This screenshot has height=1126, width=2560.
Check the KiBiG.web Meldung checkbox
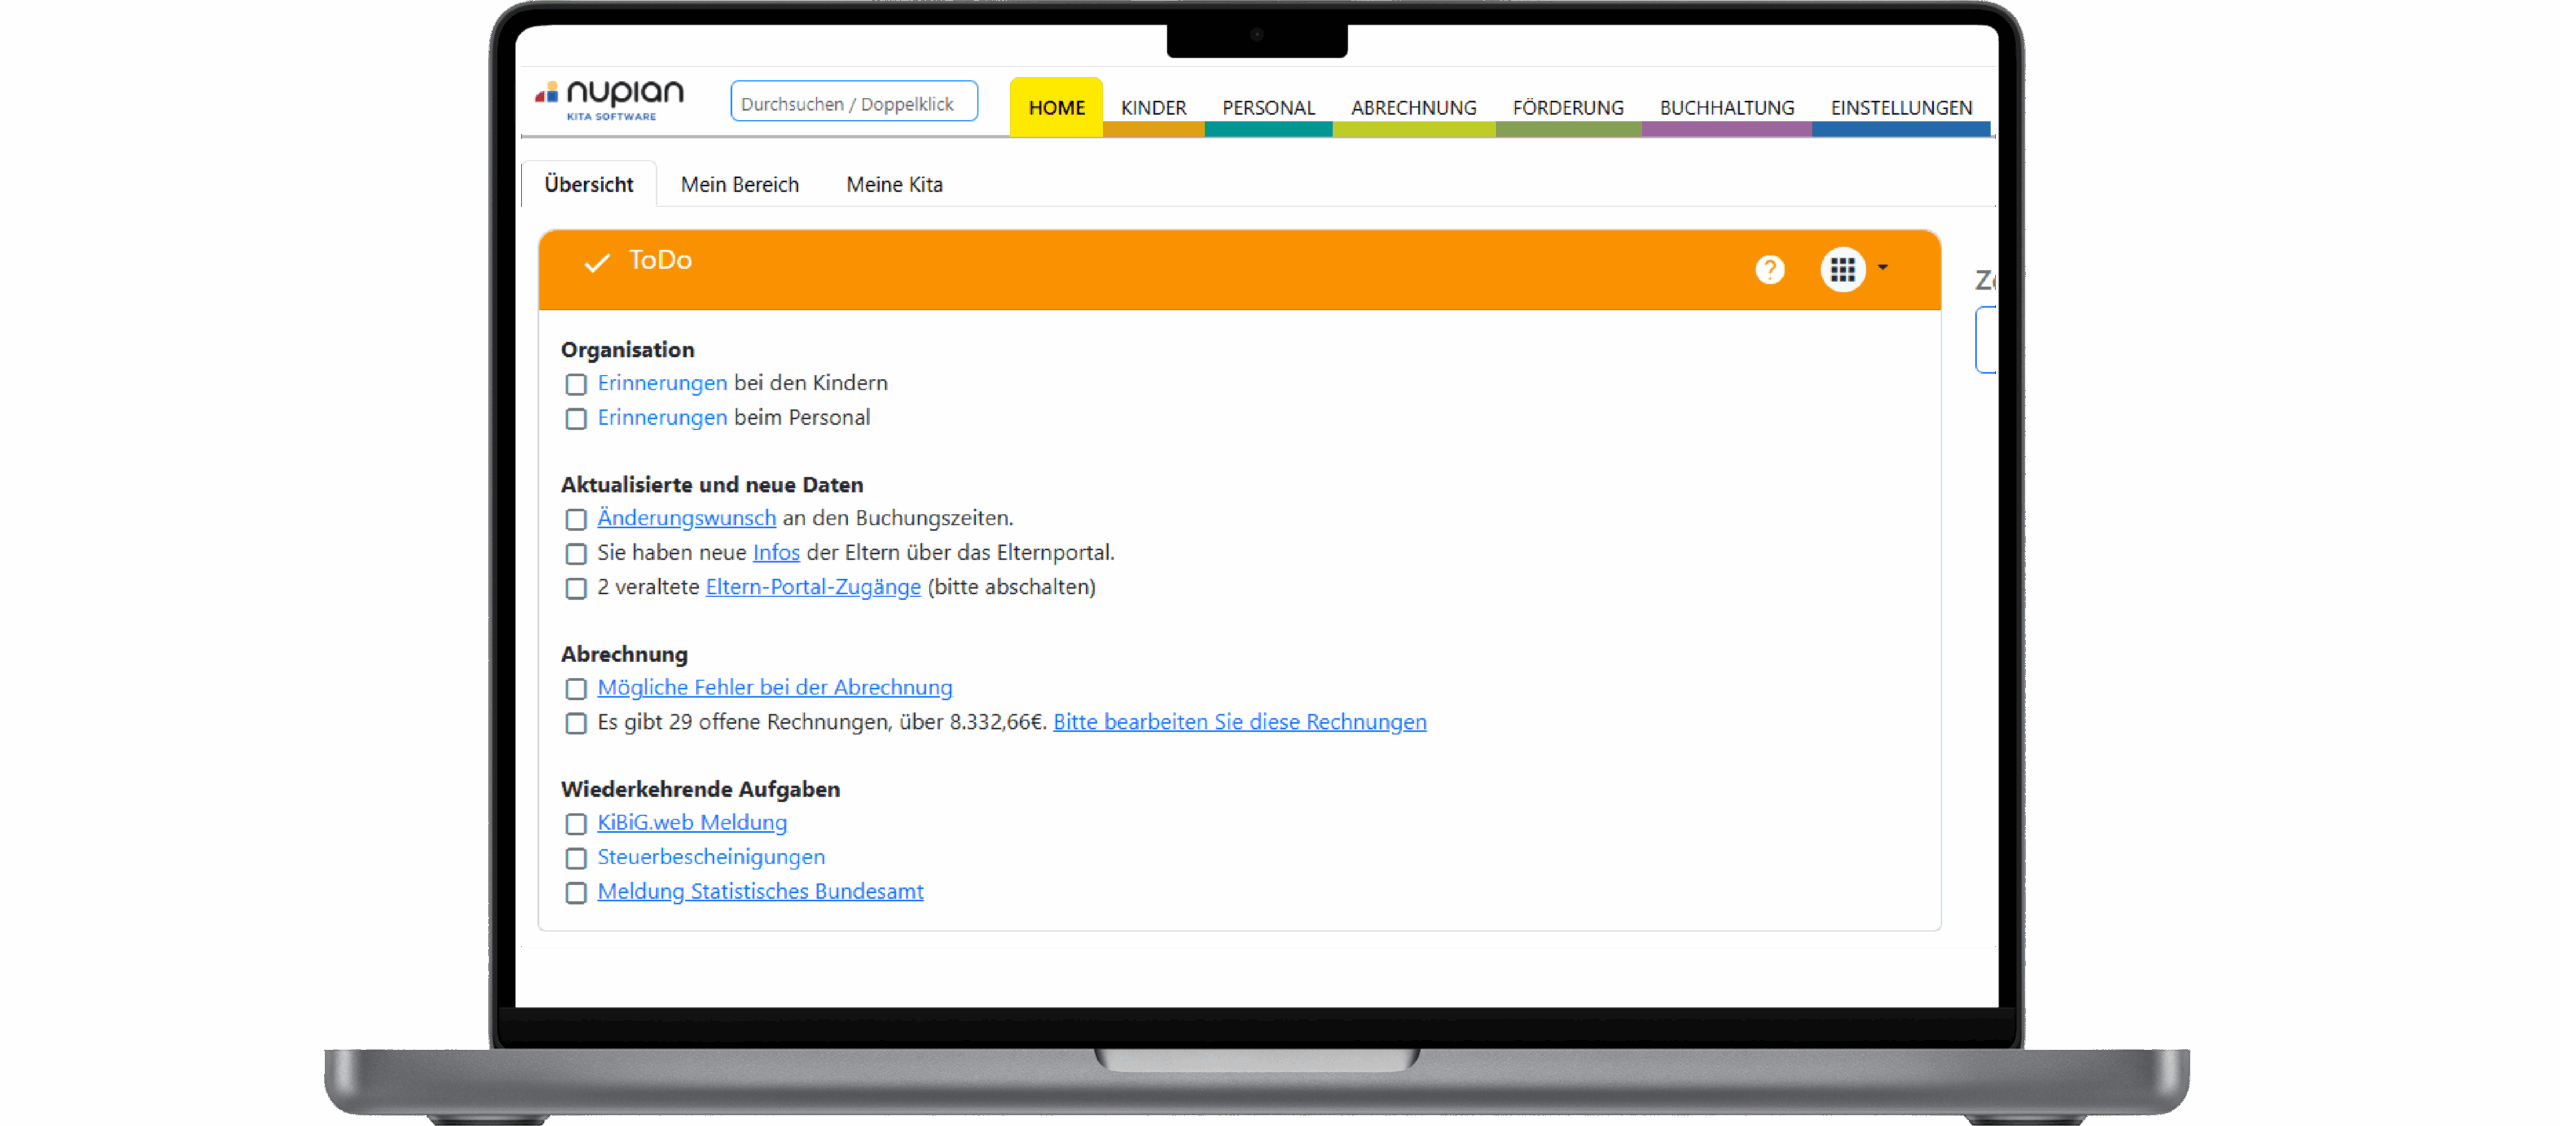(576, 824)
